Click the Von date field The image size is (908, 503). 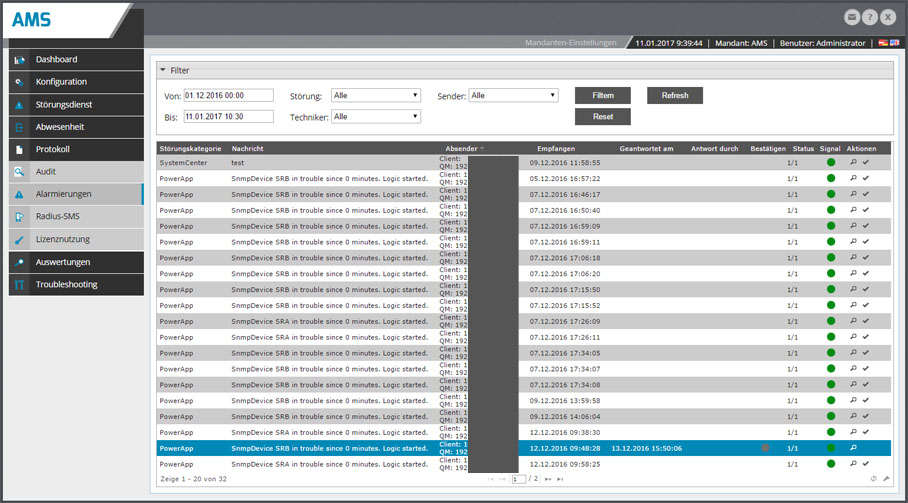pos(229,96)
